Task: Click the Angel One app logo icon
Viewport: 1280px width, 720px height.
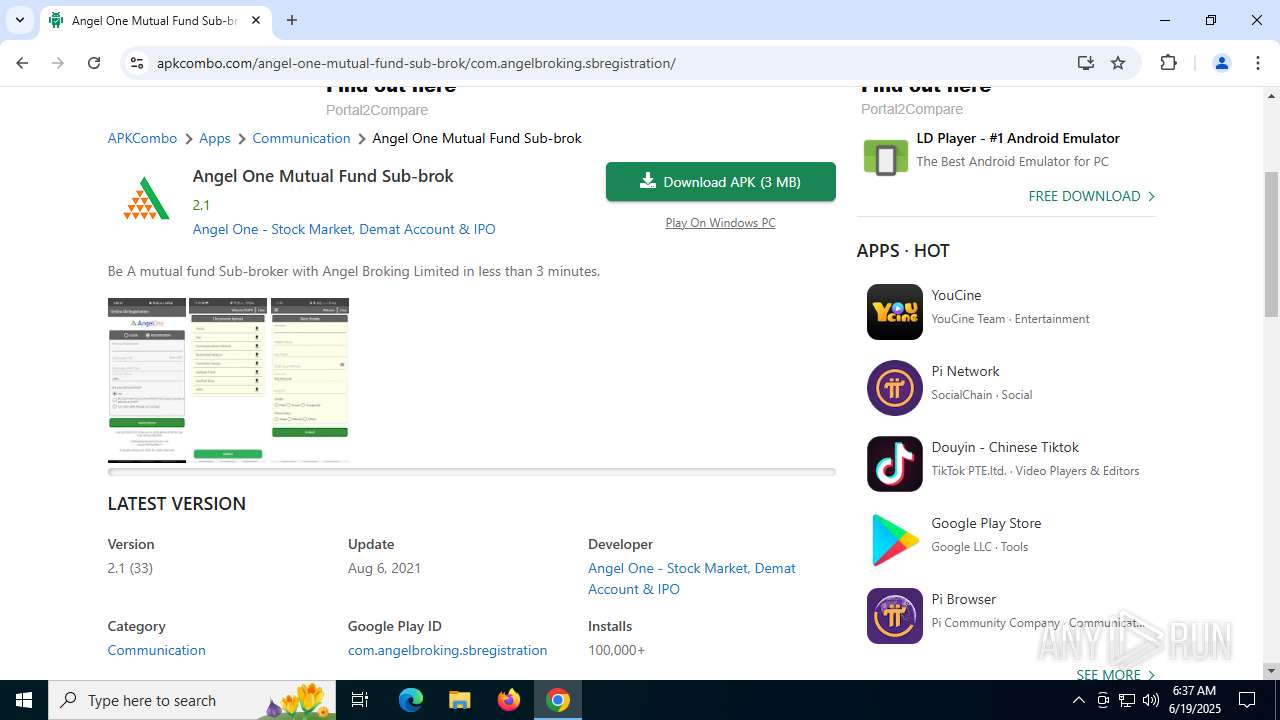Action: (x=146, y=198)
